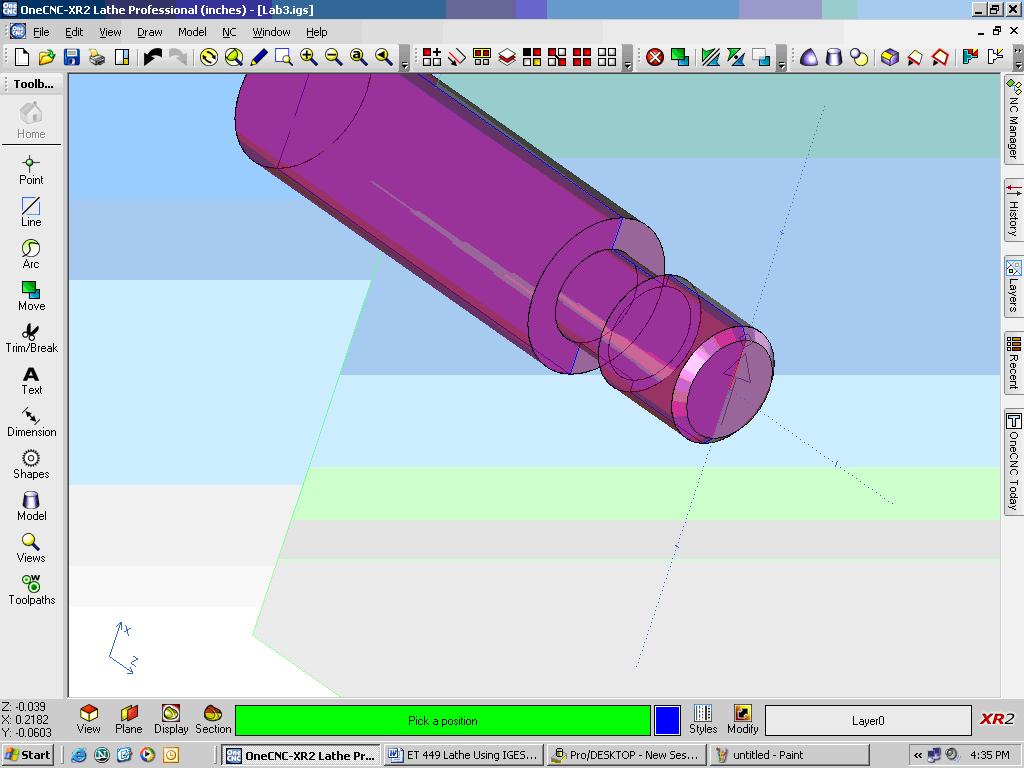Viewport: 1024px width, 768px height.
Task: Open the Trim/Break tool
Action: point(31,337)
